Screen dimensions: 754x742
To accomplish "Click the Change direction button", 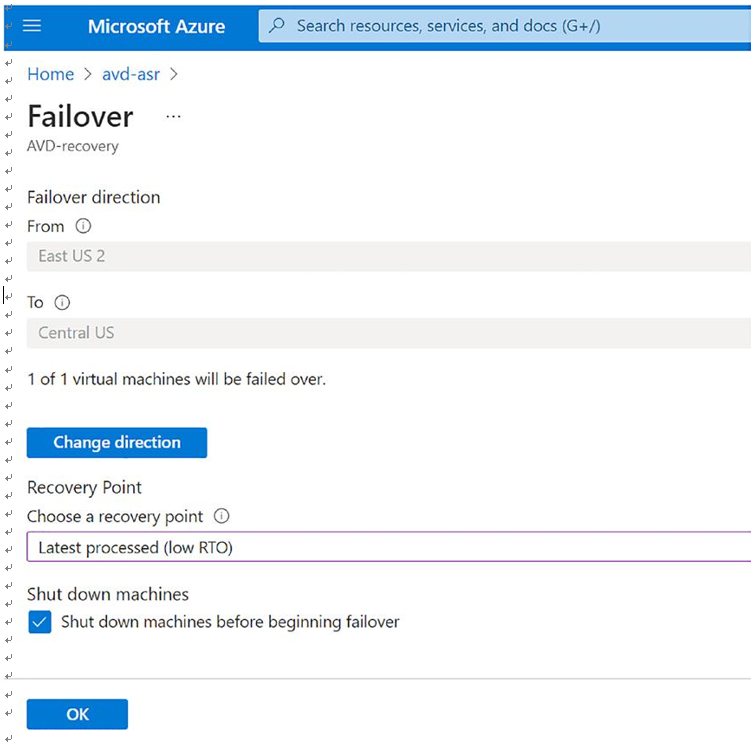I will click(x=117, y=442).
